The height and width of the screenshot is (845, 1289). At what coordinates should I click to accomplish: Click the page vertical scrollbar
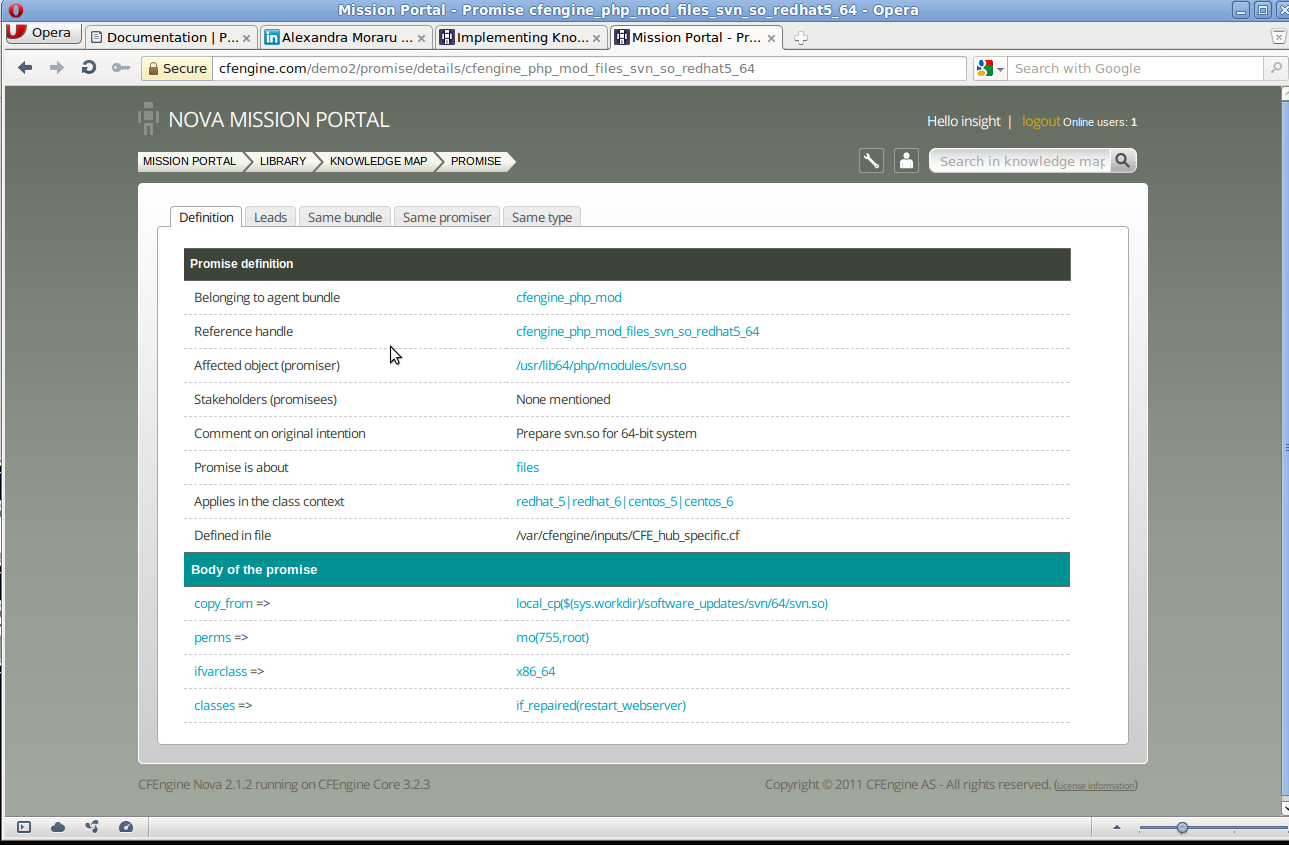click(1284, 450)
